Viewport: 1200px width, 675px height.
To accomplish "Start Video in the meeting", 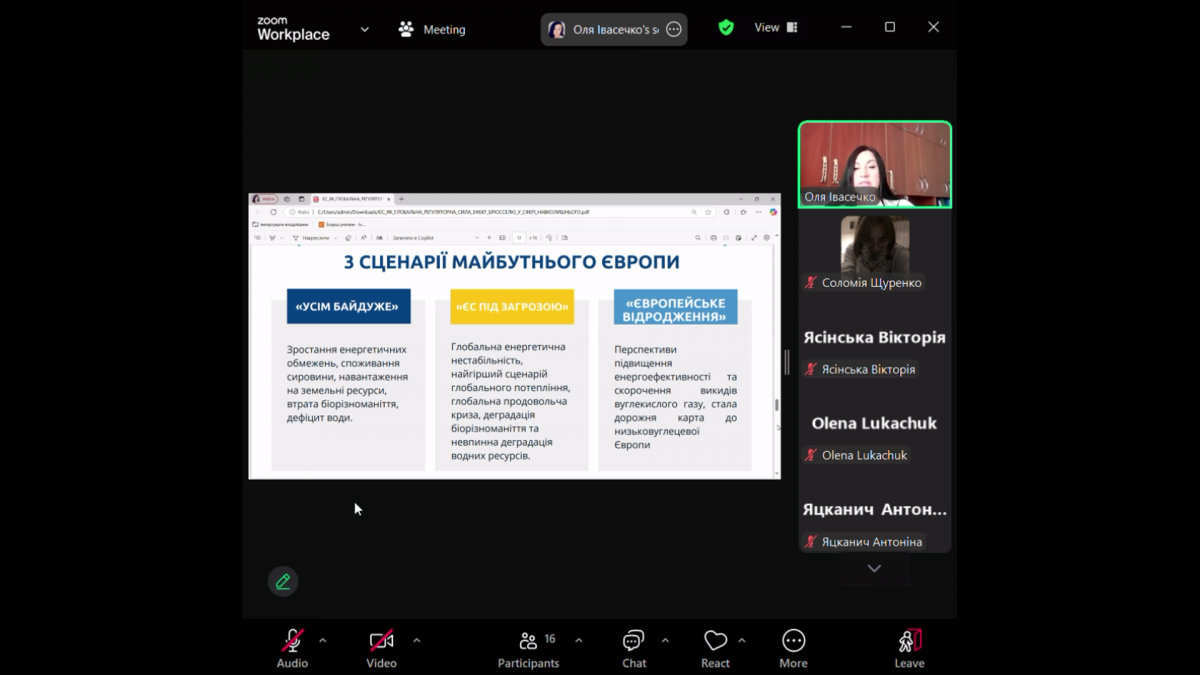I will (x=380, y=640).
